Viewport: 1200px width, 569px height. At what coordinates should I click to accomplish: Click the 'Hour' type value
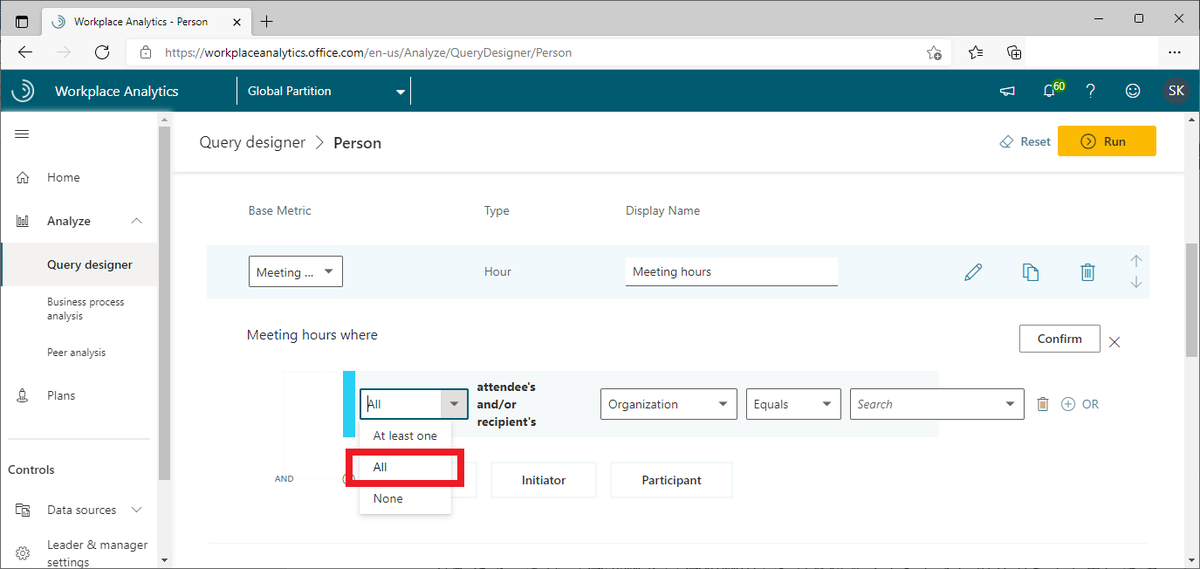pyautogui.click(x=498, y=272)
